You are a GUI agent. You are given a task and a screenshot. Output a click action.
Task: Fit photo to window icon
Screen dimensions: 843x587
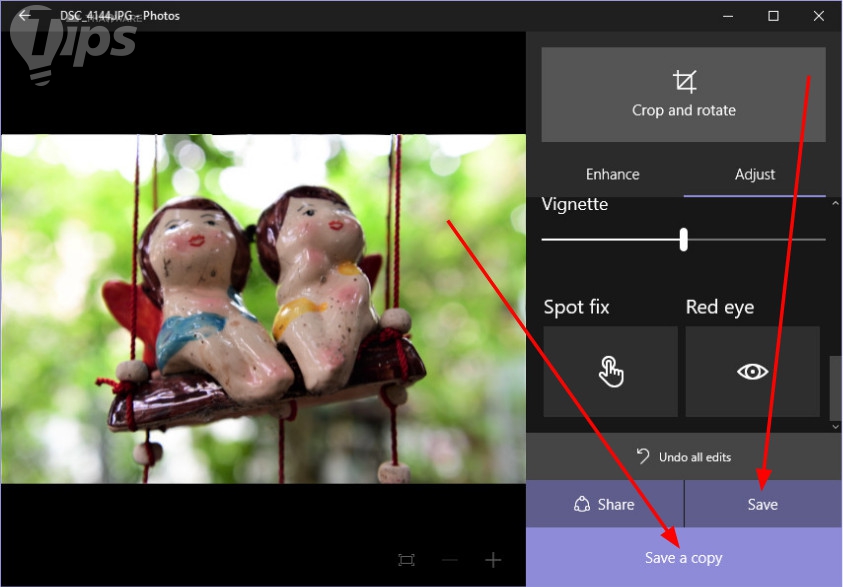(x=406, y=560)
